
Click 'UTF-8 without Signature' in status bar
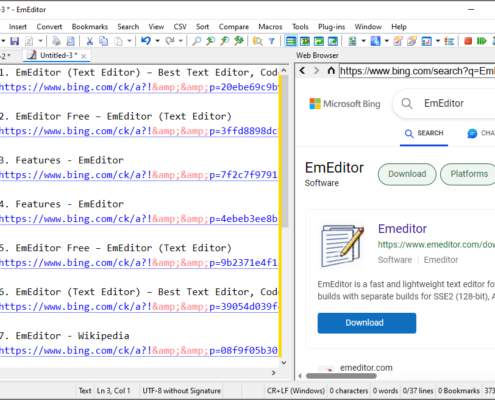(x=182, y=391)
